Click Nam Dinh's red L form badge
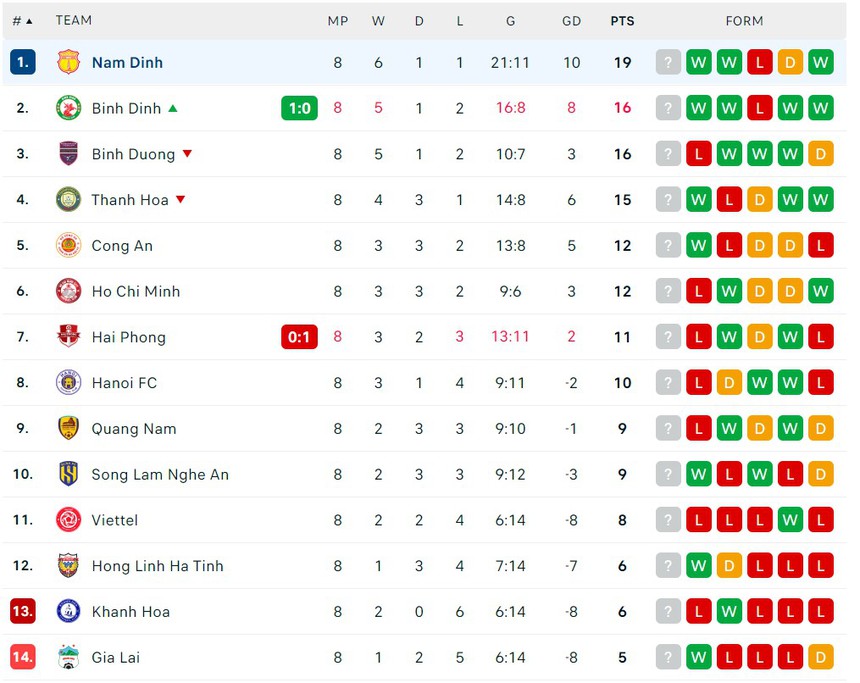The image size is (860, 683). [760, 62]
